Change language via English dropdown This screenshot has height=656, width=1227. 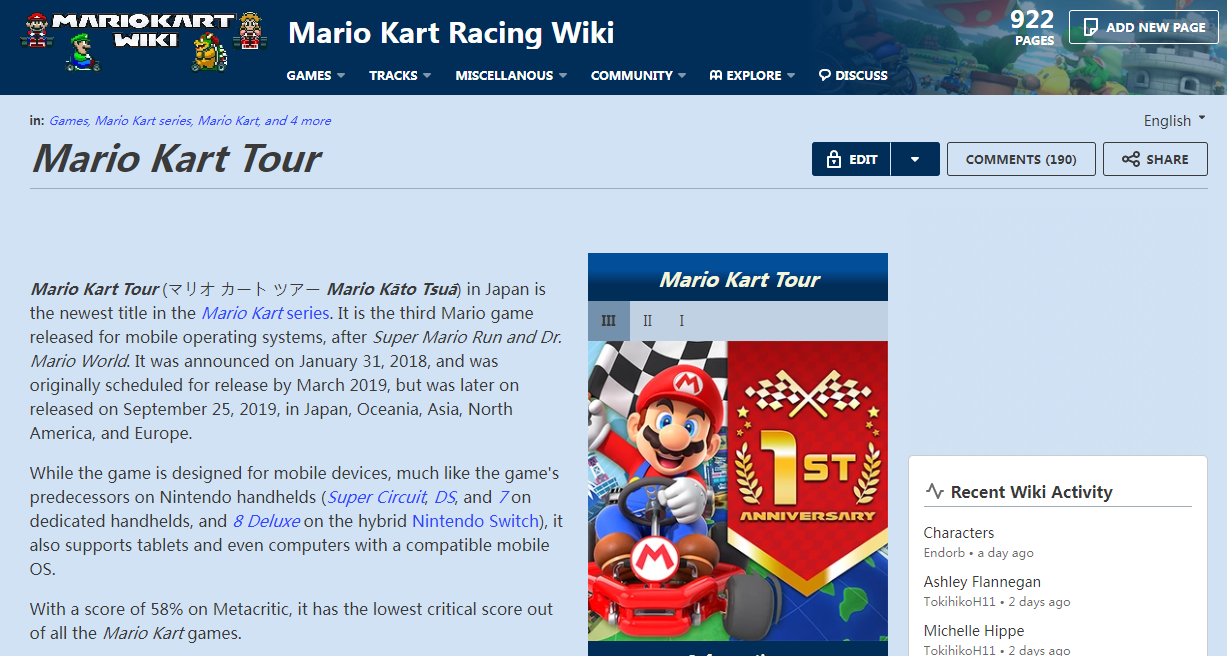coord(1175,120)
